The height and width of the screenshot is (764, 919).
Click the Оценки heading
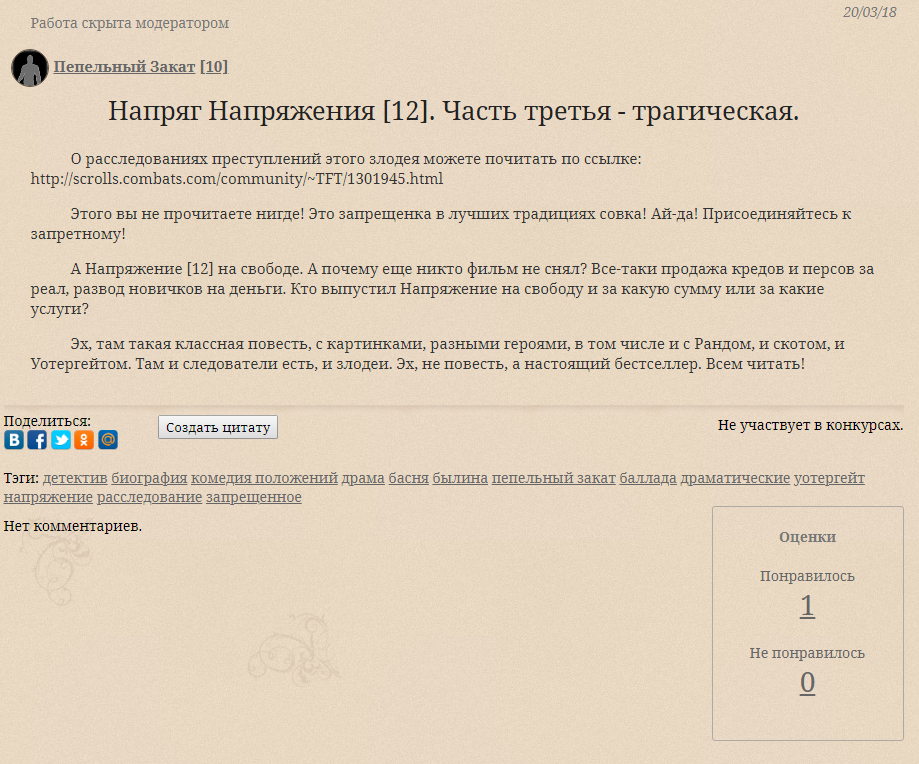pyautogui.click(x=807, y=537)
